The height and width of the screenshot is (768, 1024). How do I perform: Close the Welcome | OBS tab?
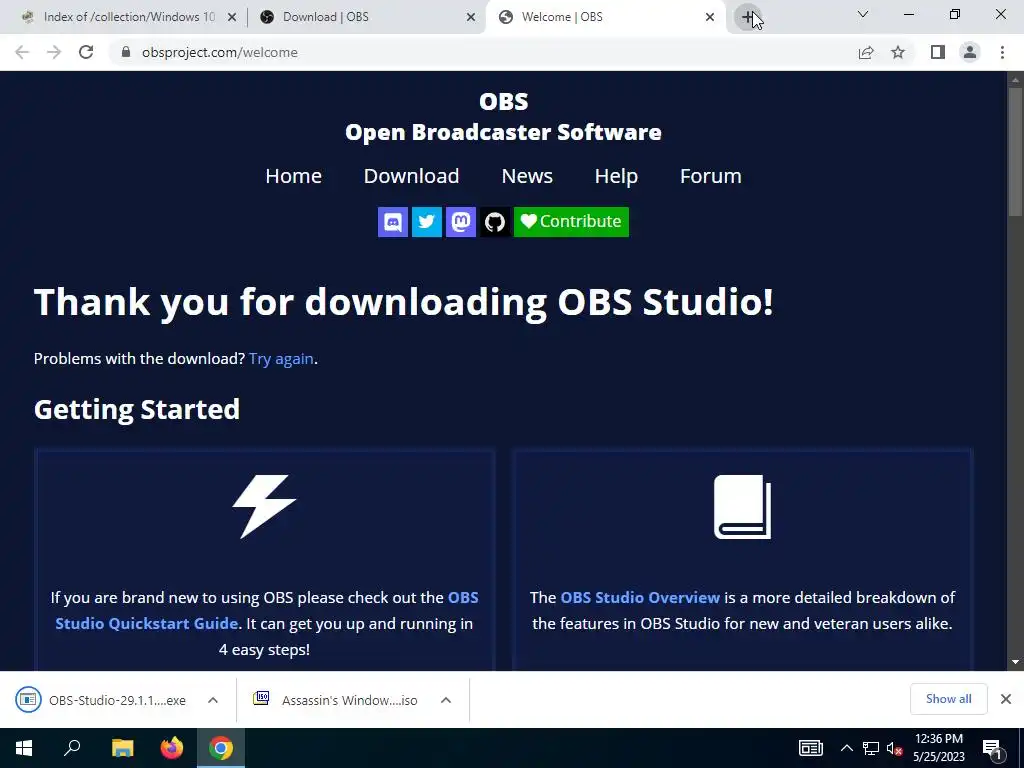(710, 17)
